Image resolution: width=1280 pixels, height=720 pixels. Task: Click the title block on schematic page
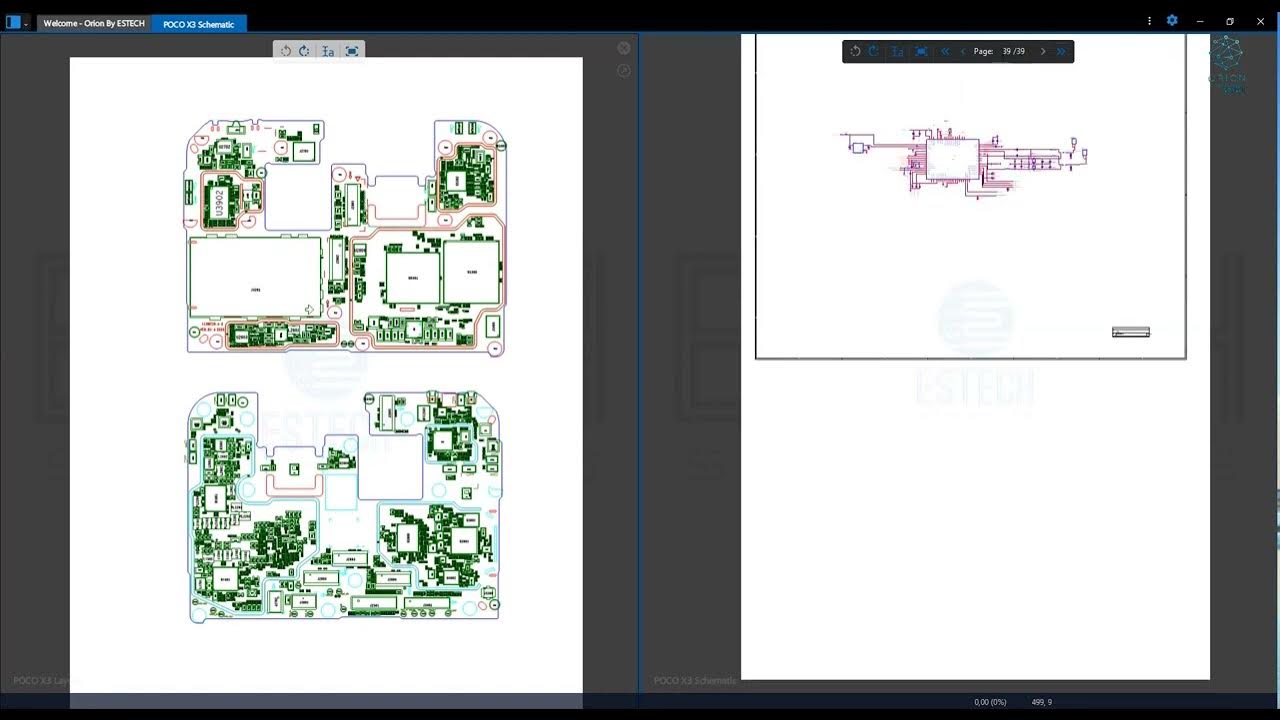click(1131, 332)
